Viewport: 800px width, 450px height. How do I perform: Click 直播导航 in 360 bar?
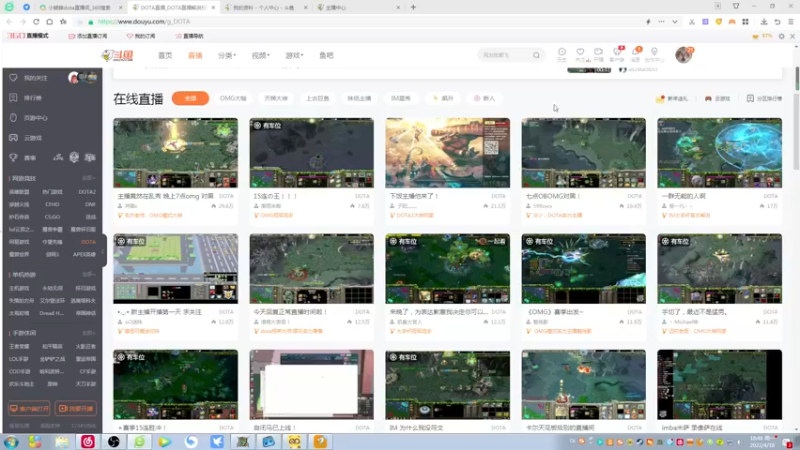pyautogui.click(x=189, y=36)
